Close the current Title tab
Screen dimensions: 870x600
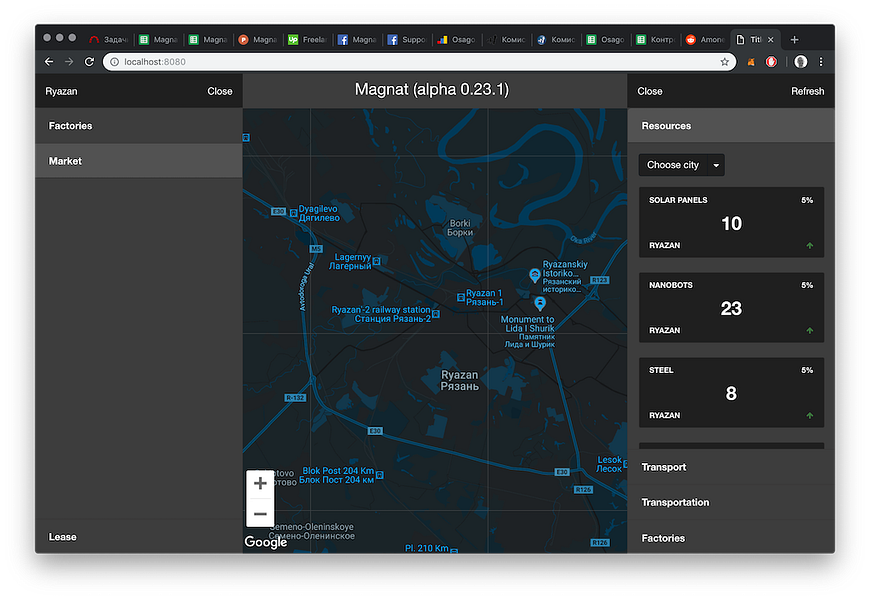click(x=771, y=39)
